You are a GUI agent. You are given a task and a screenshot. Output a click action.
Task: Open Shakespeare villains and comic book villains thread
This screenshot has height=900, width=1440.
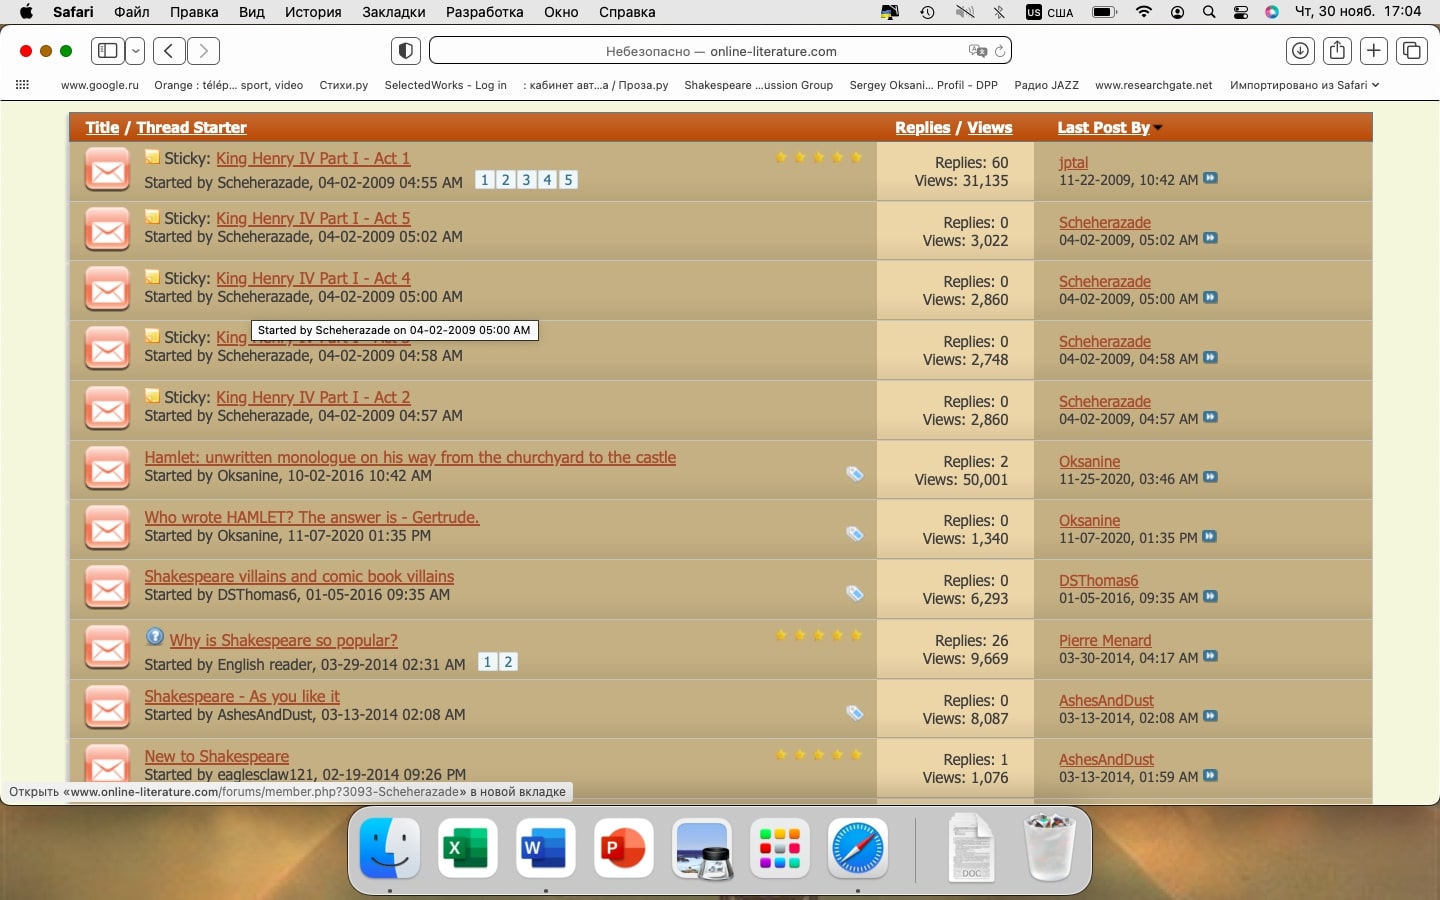(299, 576)
